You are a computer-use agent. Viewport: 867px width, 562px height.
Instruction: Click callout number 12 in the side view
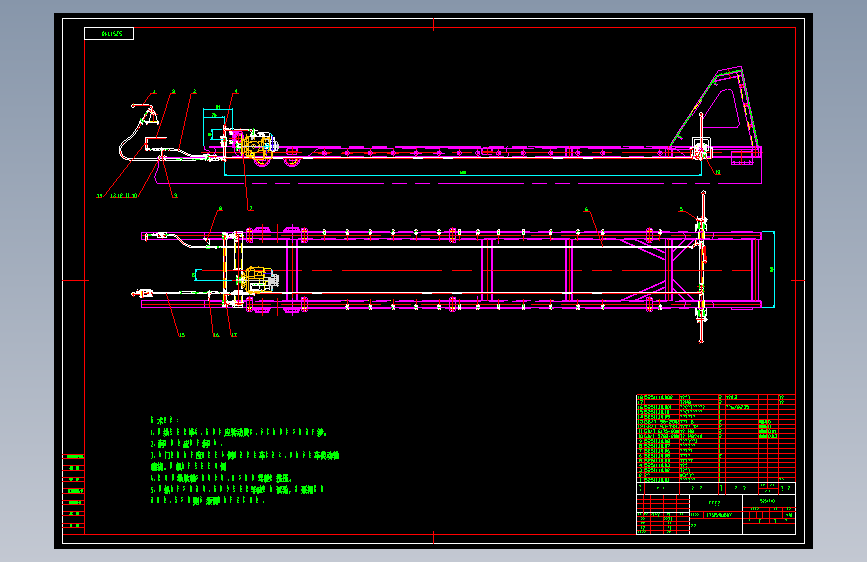[718, 172]
